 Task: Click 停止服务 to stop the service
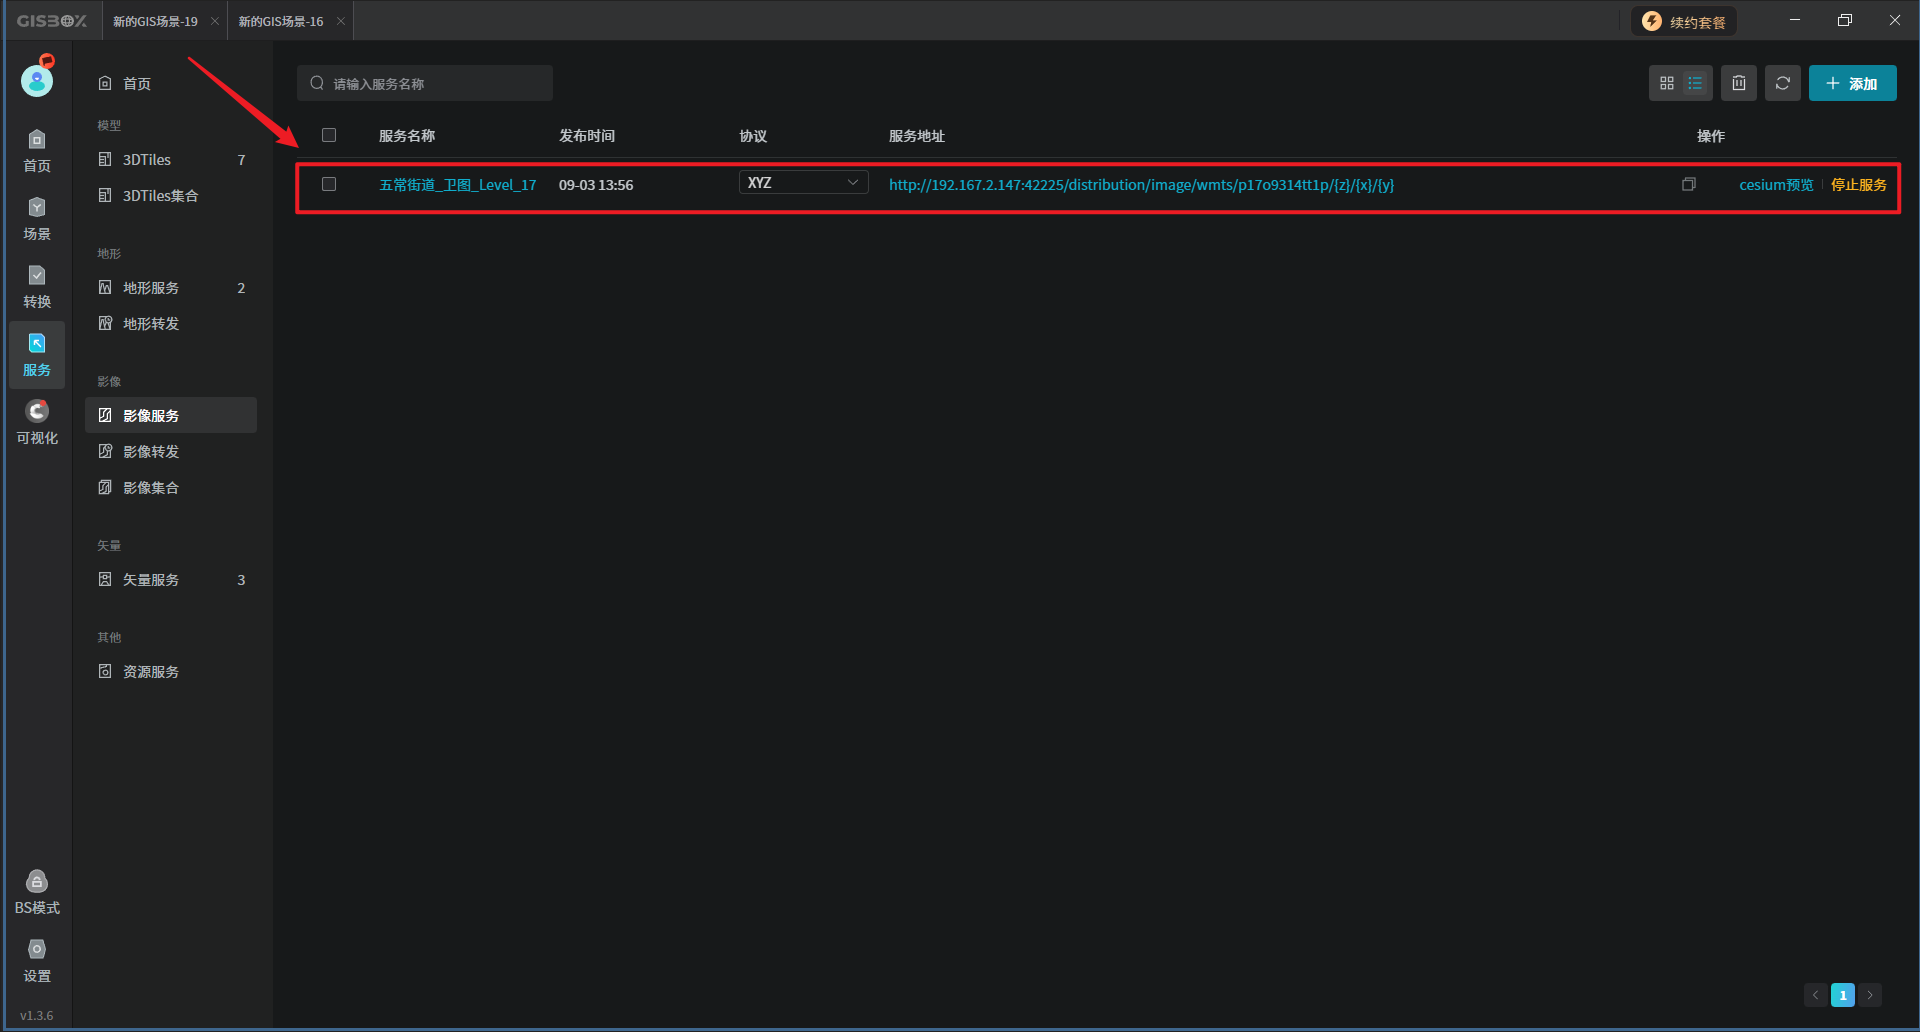[1858, 185]
